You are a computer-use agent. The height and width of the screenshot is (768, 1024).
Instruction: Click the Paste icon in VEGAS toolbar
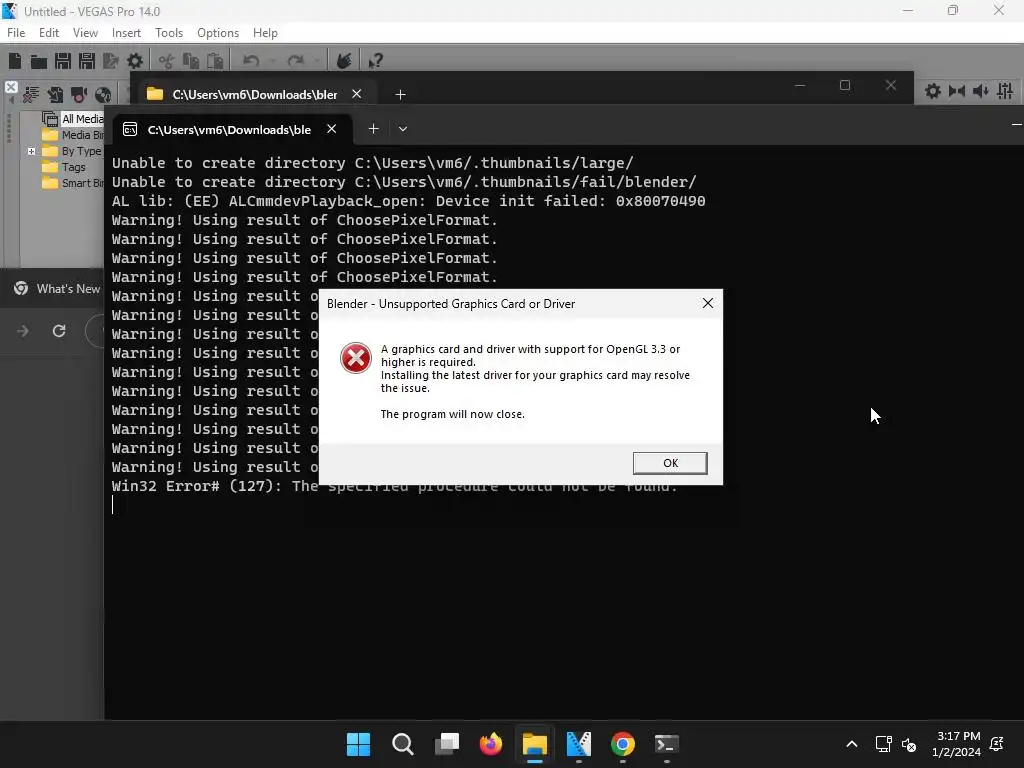pyautogui.click(x=215, y=61)
